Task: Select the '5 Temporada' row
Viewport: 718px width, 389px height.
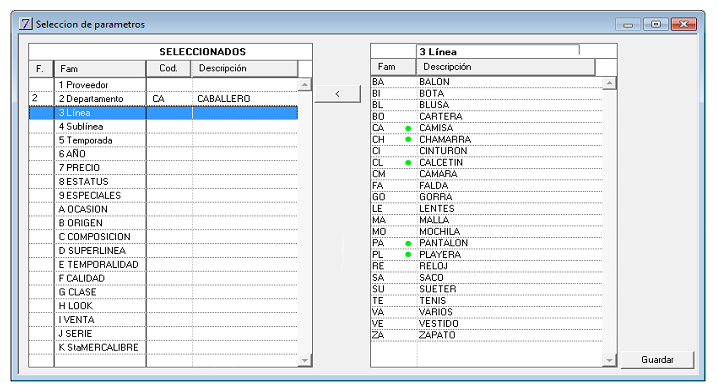Action: click(163, 140)
